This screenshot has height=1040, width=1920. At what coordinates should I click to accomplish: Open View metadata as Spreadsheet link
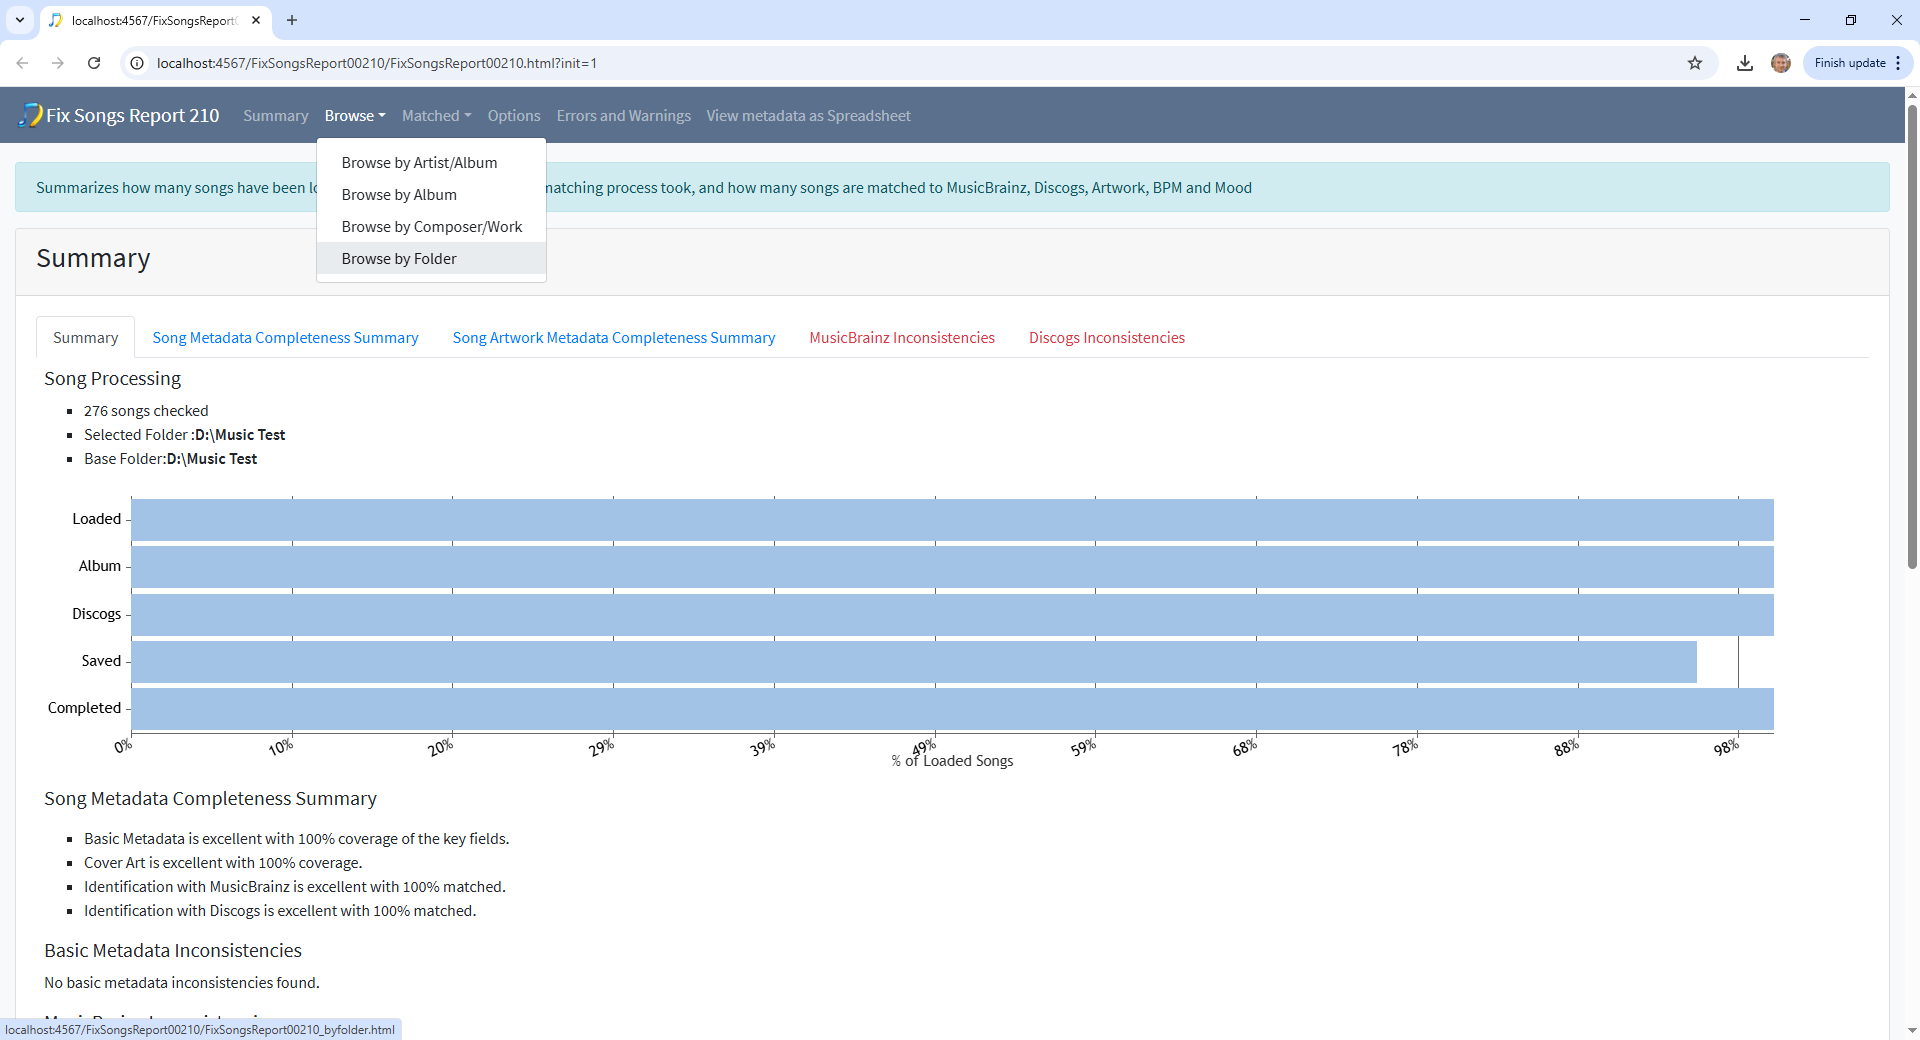point(808,116)
